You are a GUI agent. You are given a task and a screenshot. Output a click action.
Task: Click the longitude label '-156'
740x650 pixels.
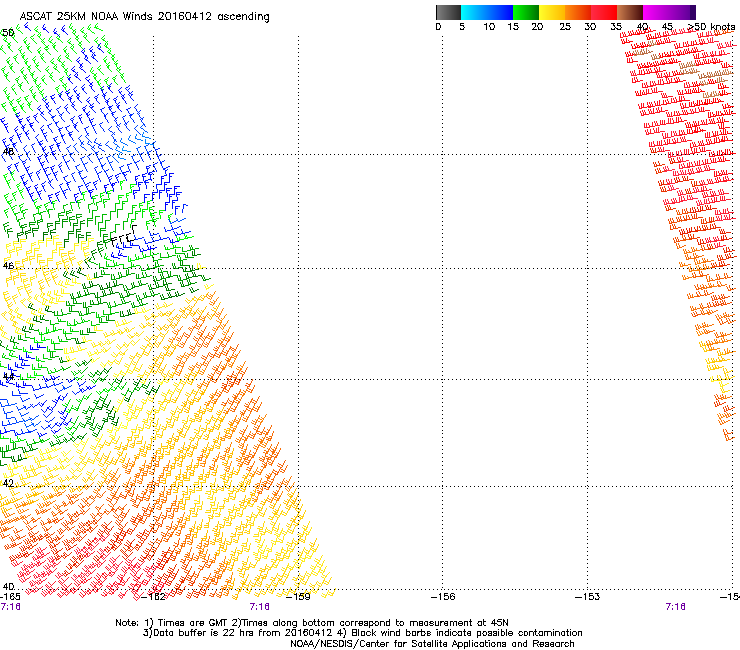point(443,597)
